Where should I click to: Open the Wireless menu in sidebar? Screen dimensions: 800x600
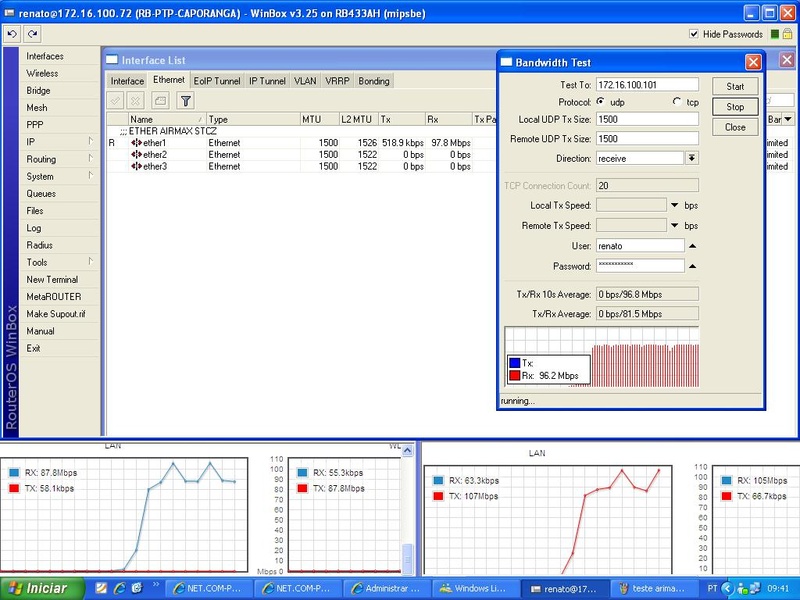pyautogui.click(x=42, y=73)
